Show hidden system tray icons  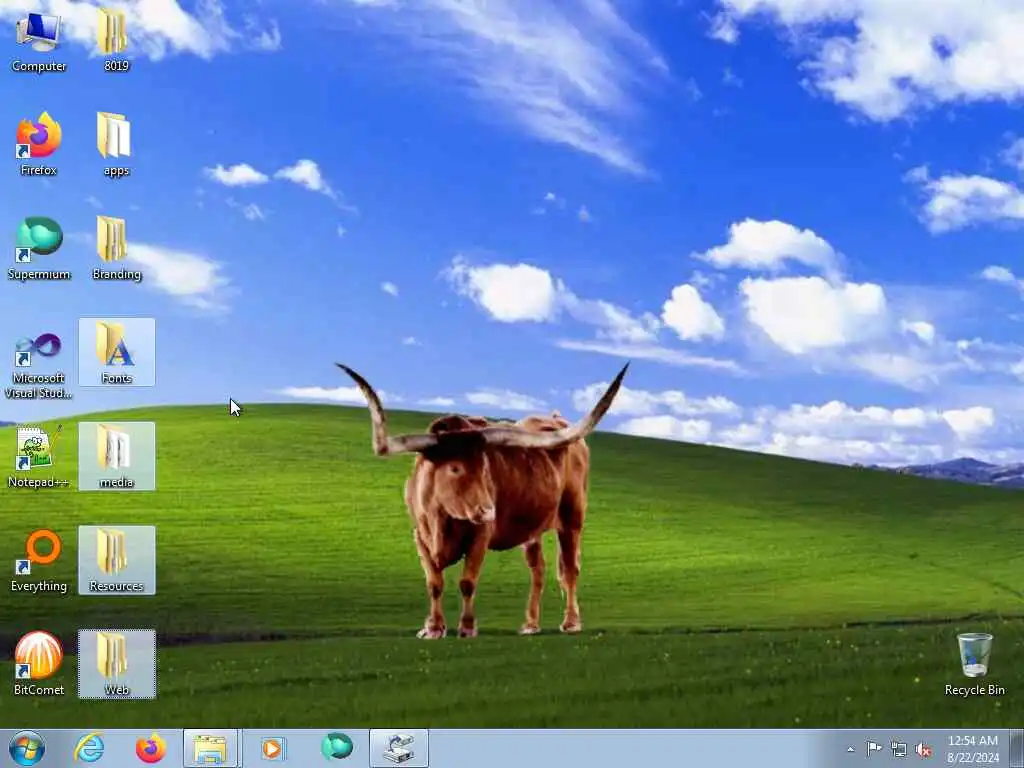tap(850, 749)
